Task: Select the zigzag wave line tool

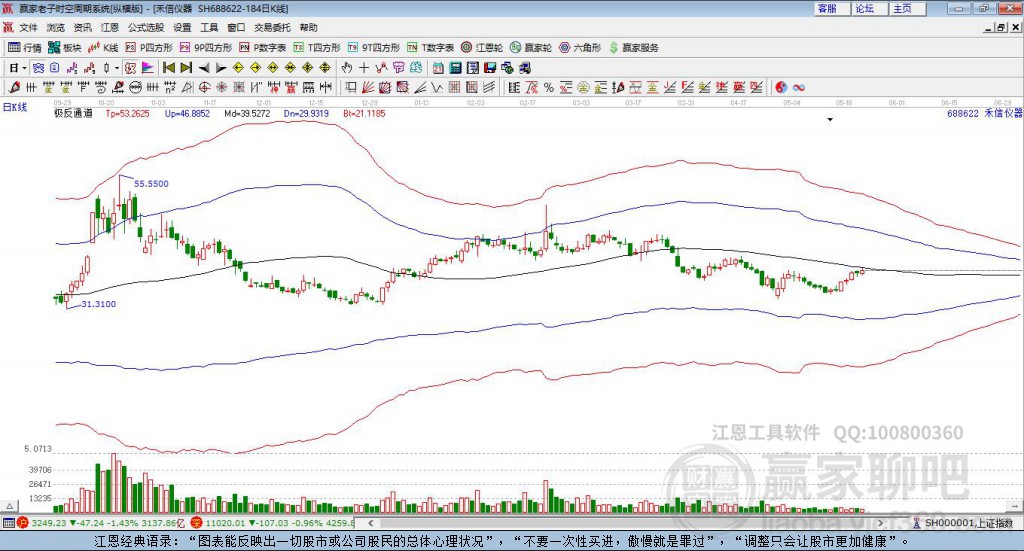Action: click(436, 87)
